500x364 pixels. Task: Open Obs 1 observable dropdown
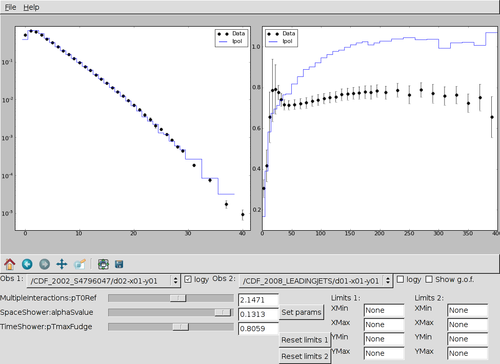[x=103, y=281]
